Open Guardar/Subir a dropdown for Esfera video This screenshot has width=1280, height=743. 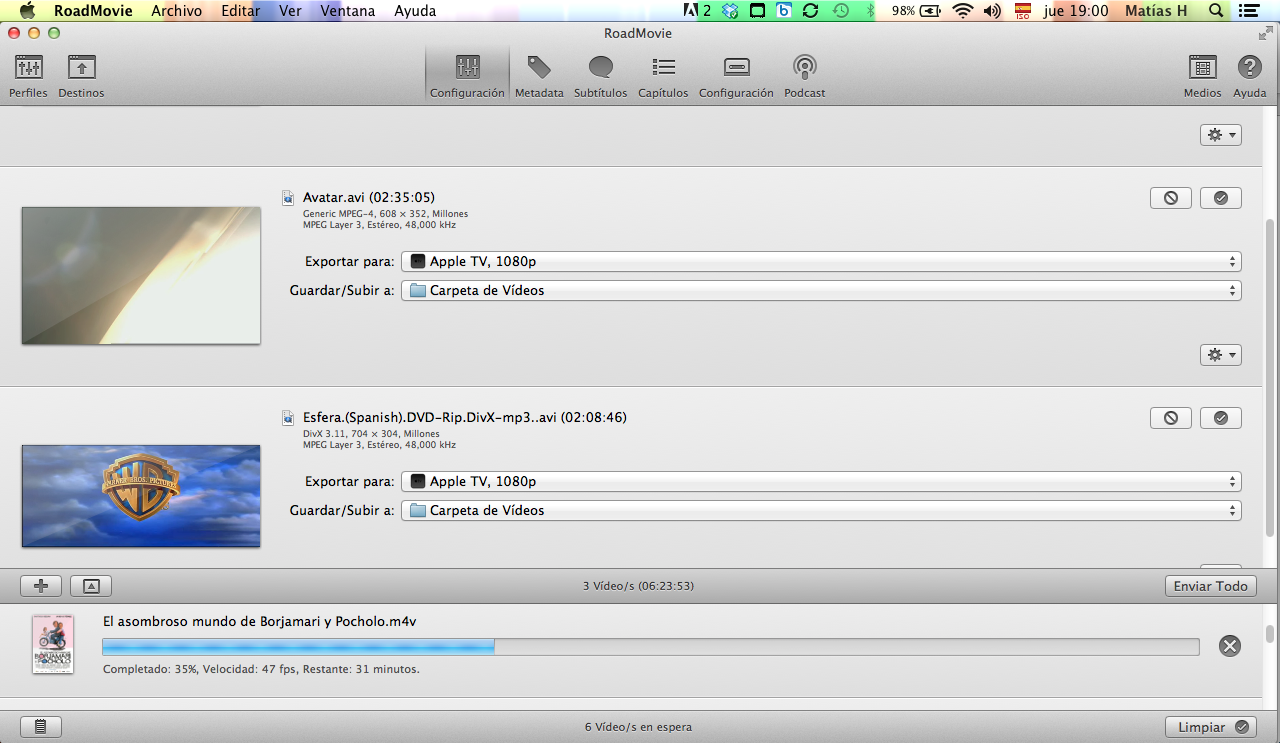[820, 511]
